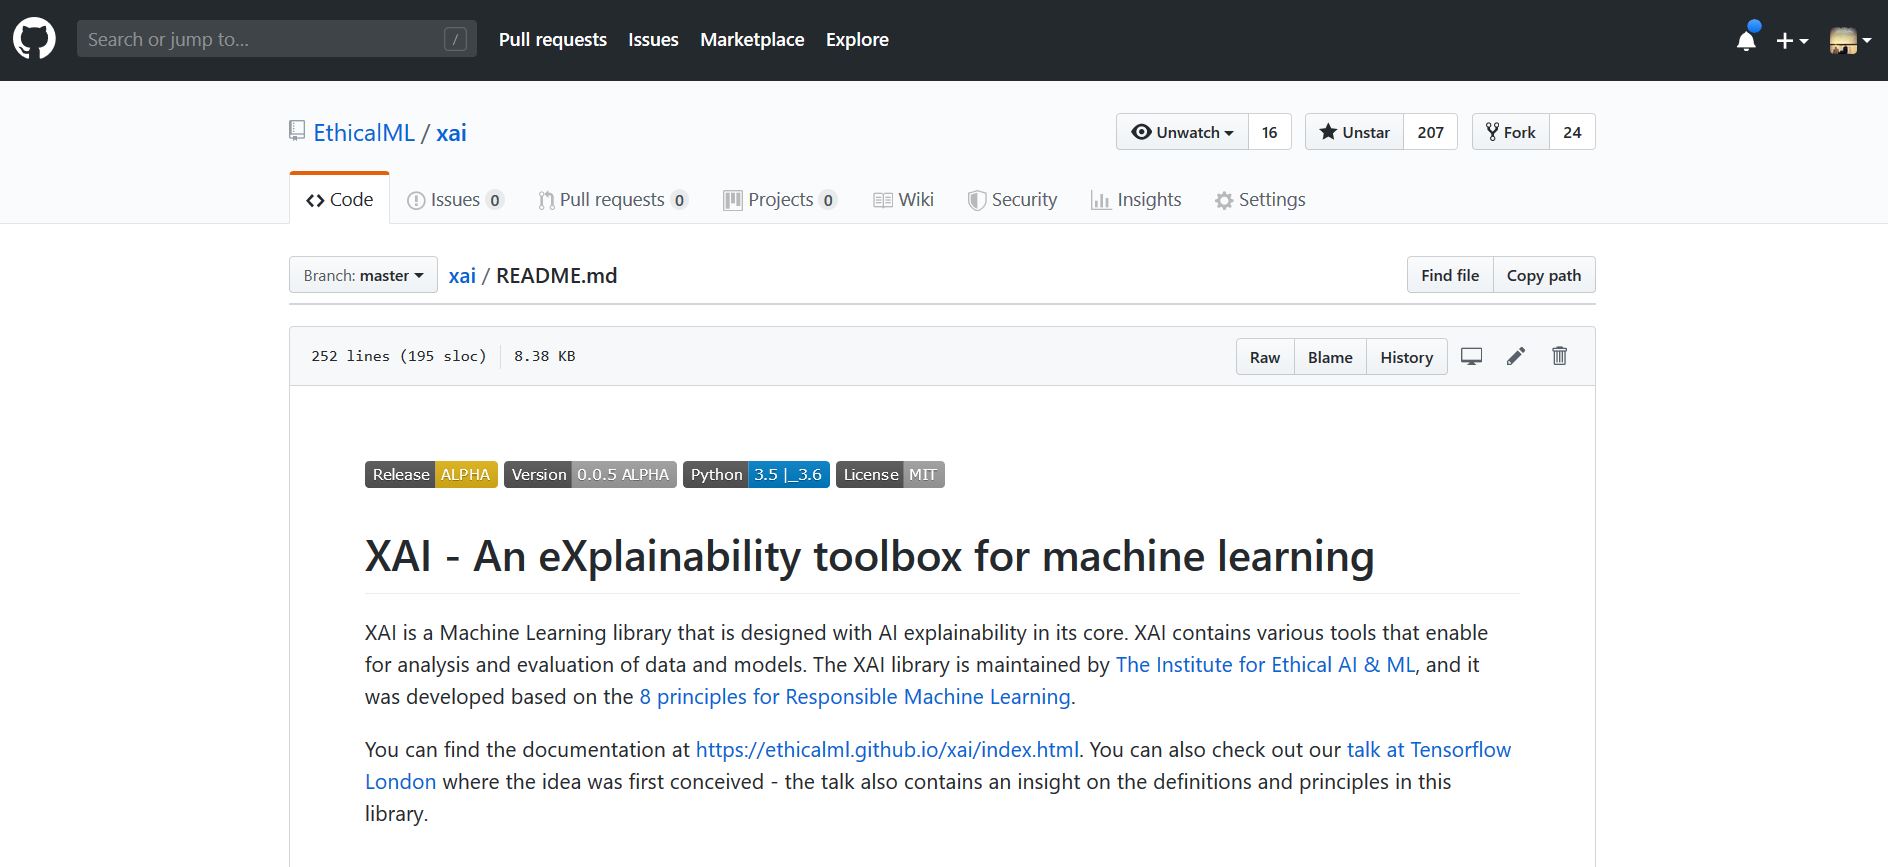This screenshot has height=867, width=1888.
Task: Click the Python 3.5 | 3.6 badge
Action: tap(756, 474)
